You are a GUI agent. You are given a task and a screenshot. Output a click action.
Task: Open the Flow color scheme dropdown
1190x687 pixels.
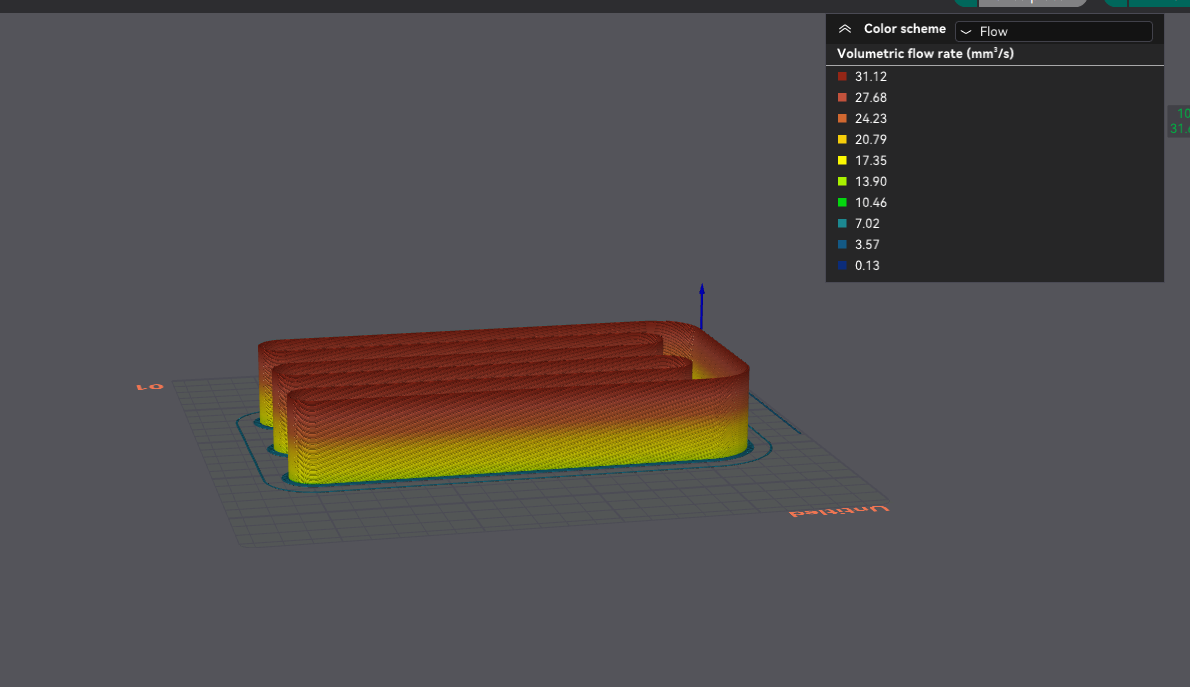(1053, 31)
